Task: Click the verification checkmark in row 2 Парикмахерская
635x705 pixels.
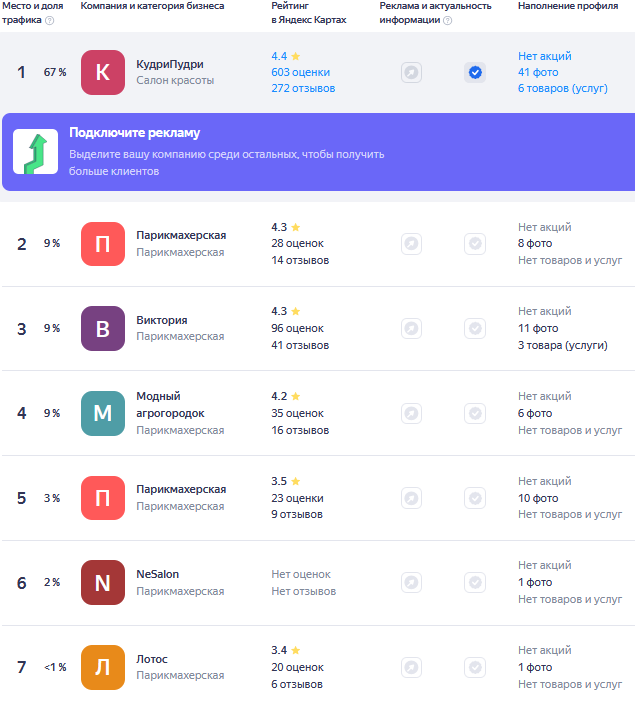Action: coord(475,244)
